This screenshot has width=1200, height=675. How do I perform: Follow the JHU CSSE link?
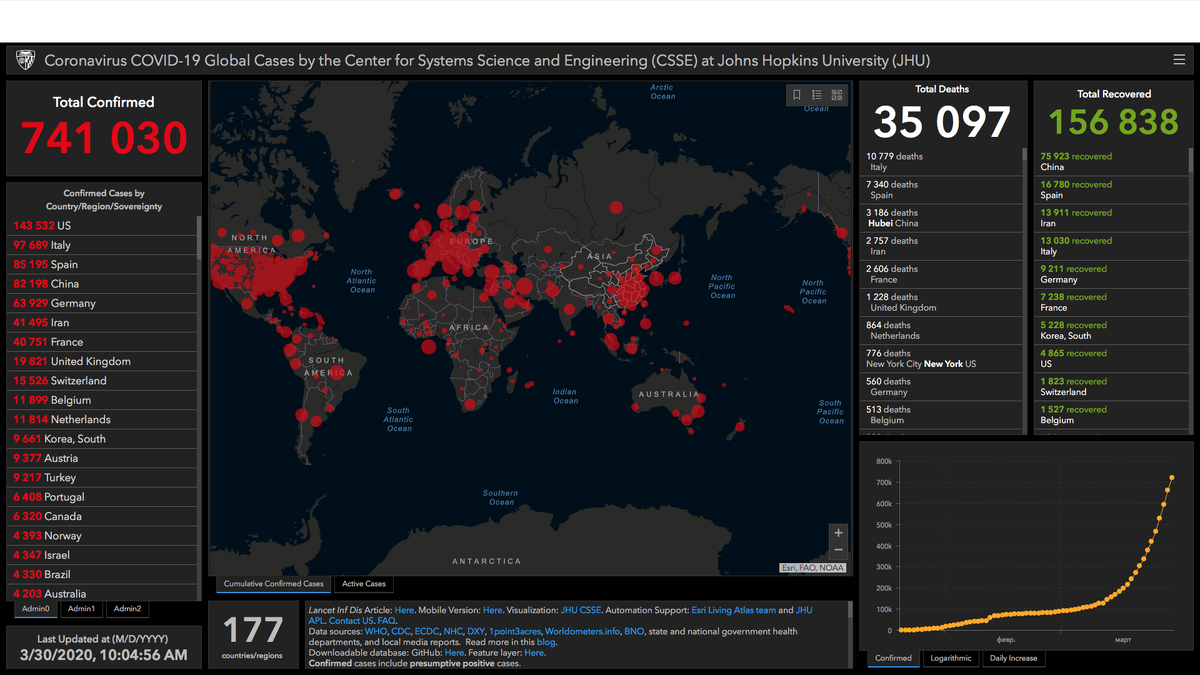[581, 610]
